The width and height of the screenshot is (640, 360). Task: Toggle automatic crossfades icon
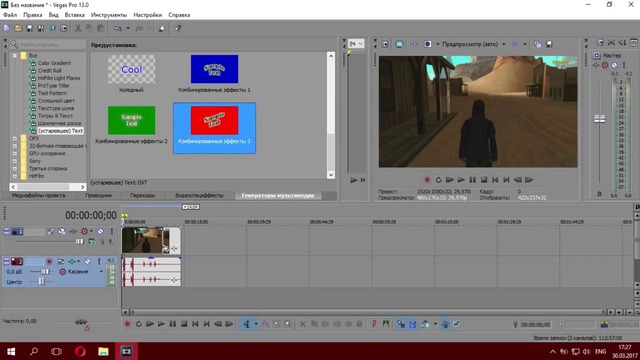(413, 324)
